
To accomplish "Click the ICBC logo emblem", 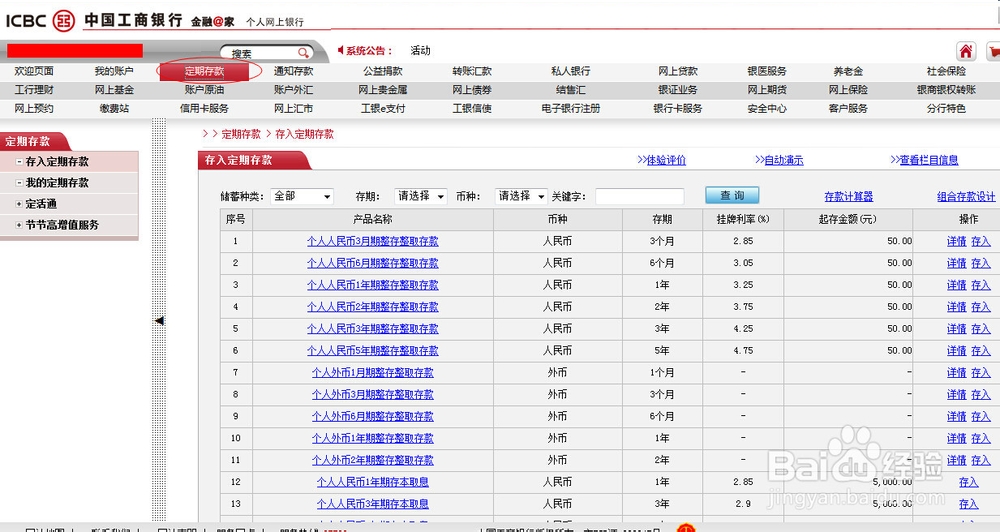I will coord(63,20).
